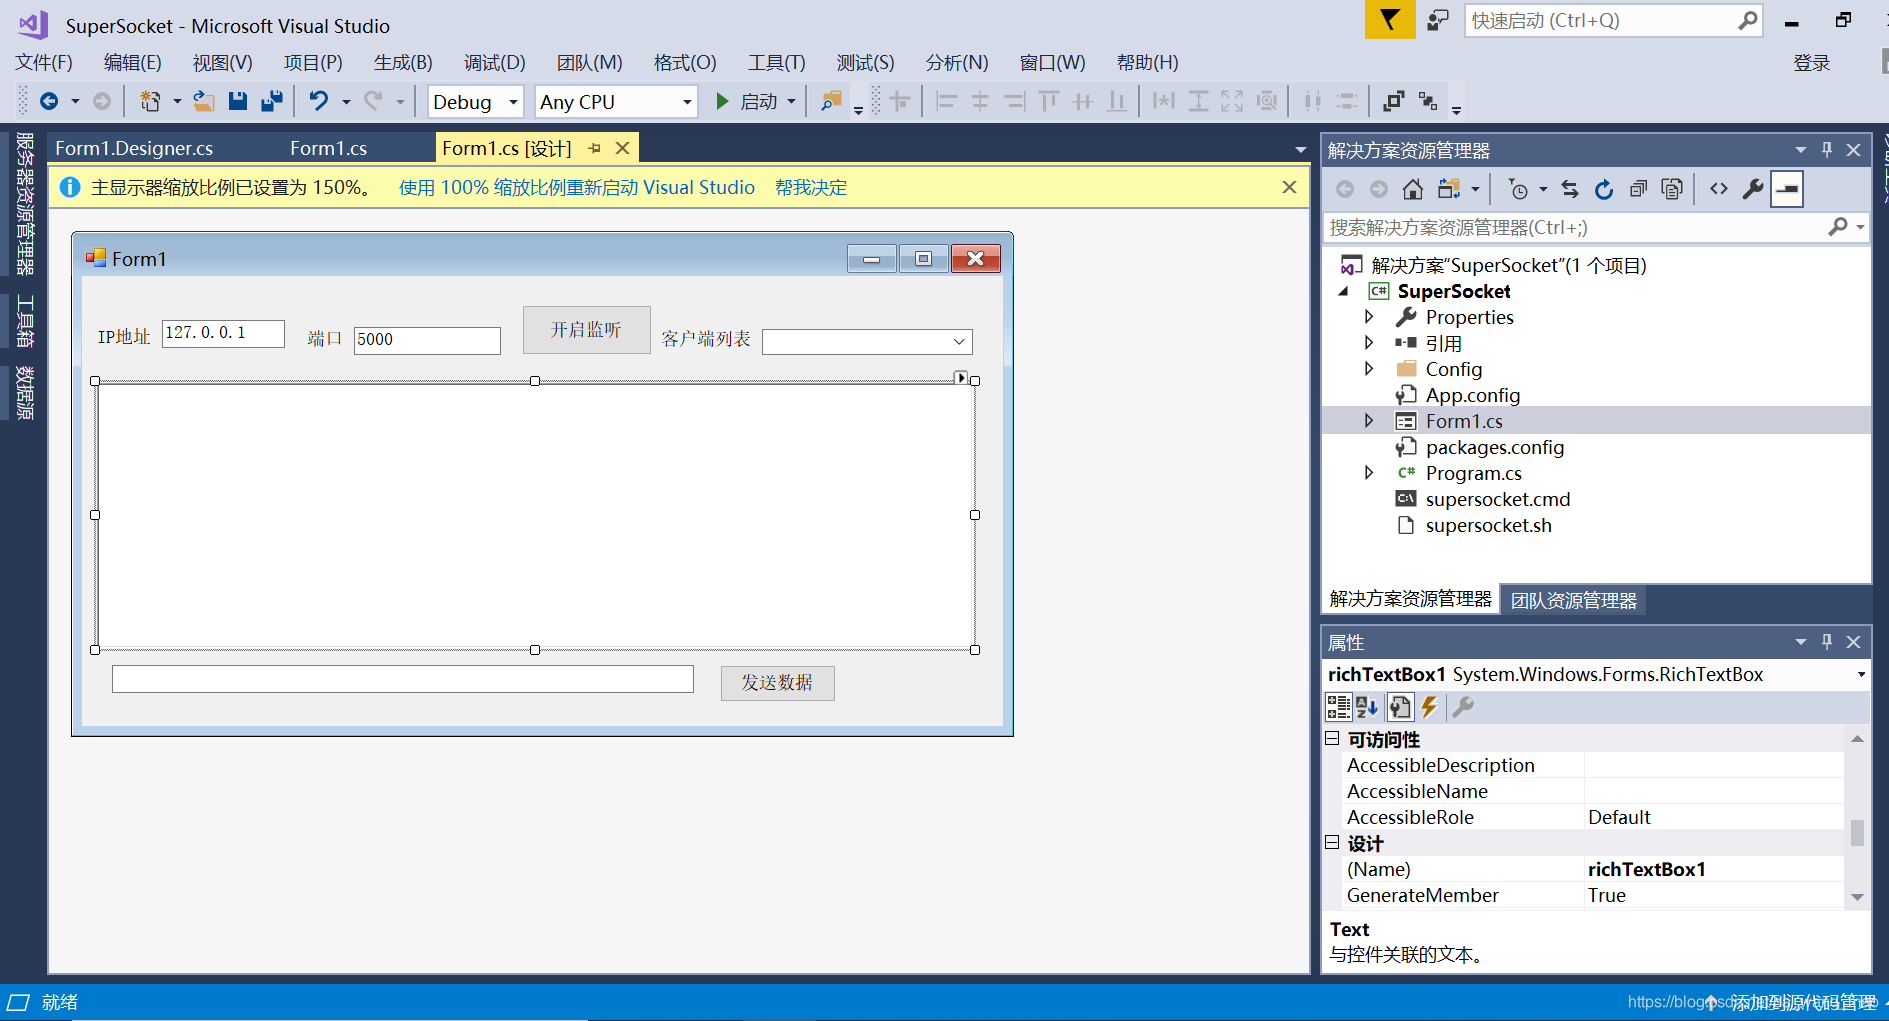This screenshot has height=1021, width=1889.
Task: Collapse all items in Solution Explorer
Action: (x=1638, y=189)
